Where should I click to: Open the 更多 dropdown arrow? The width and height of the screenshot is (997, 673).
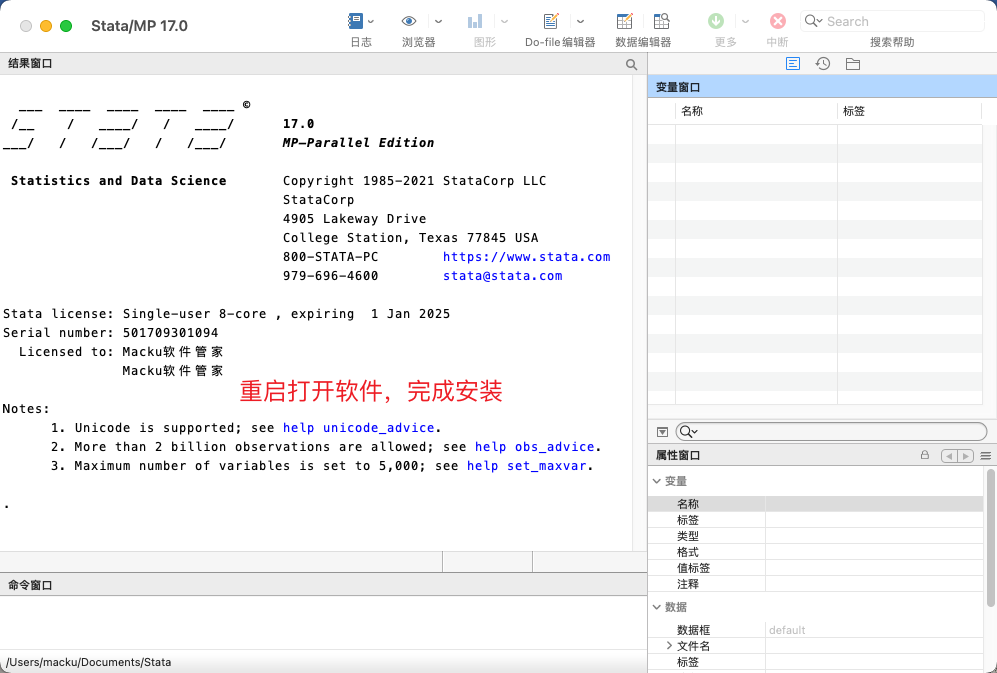[745, 22]
